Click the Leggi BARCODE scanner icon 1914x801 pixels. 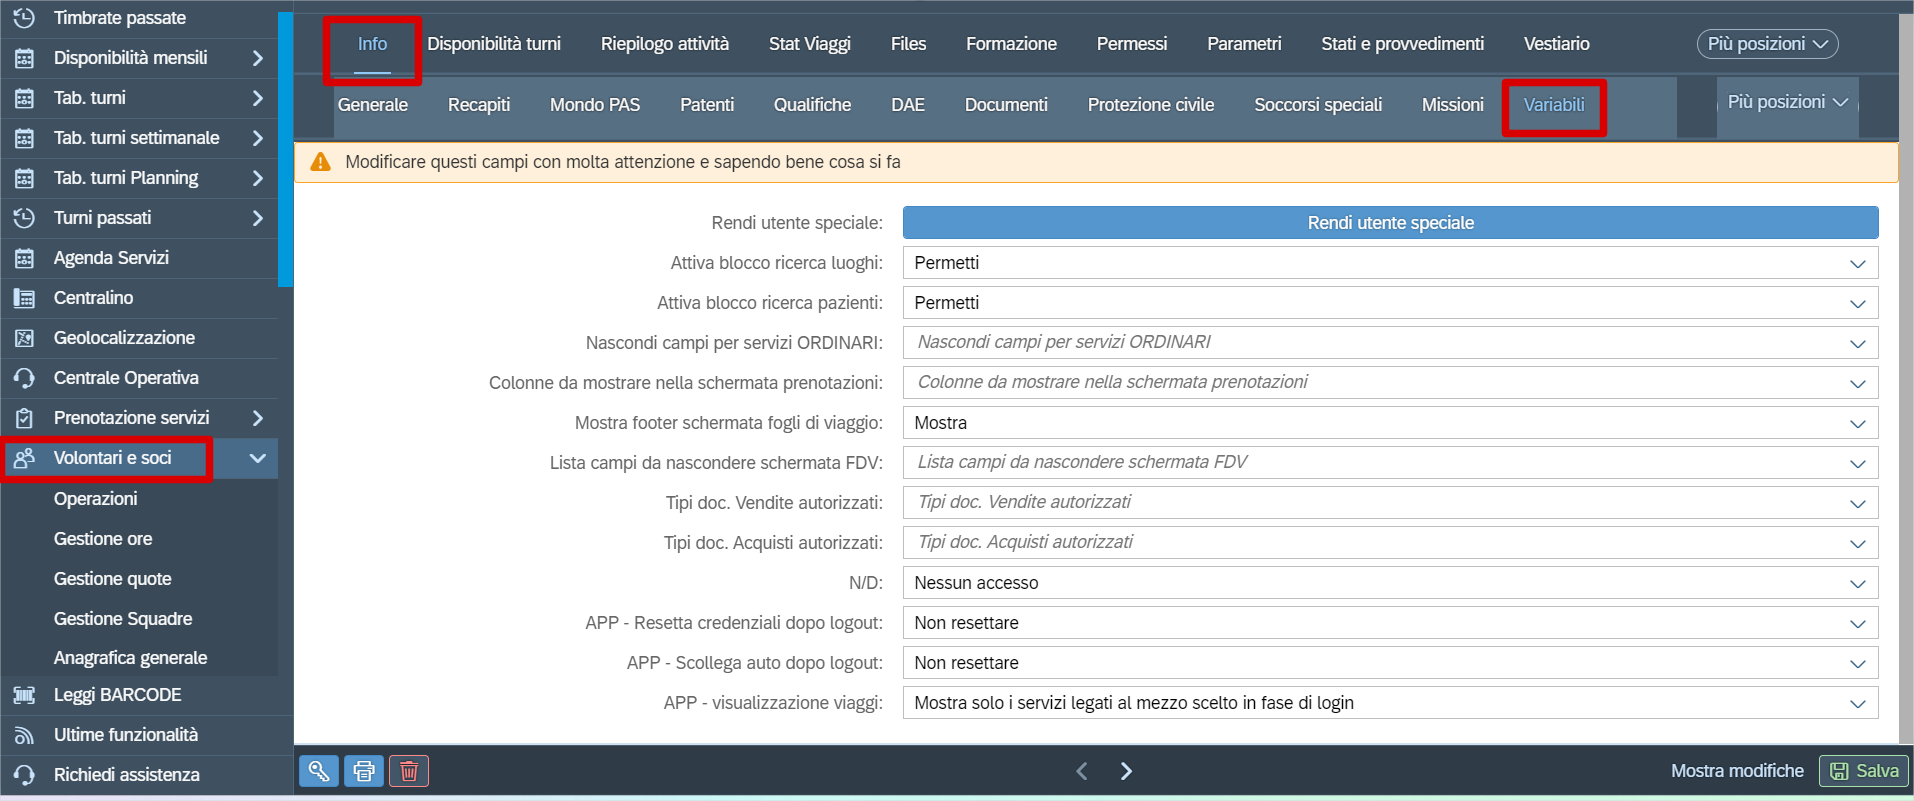coord(25,695)
